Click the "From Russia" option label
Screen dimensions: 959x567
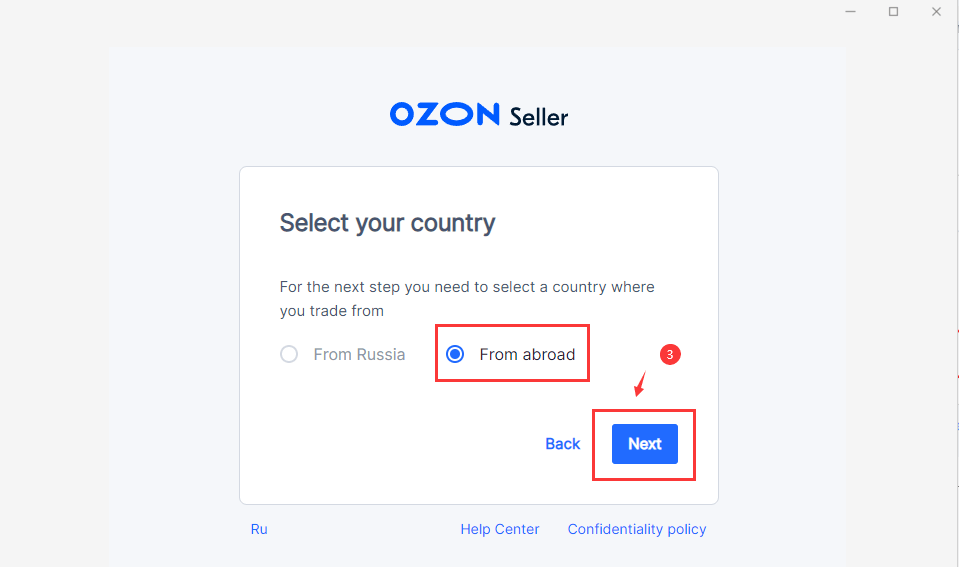click(359, 354)
